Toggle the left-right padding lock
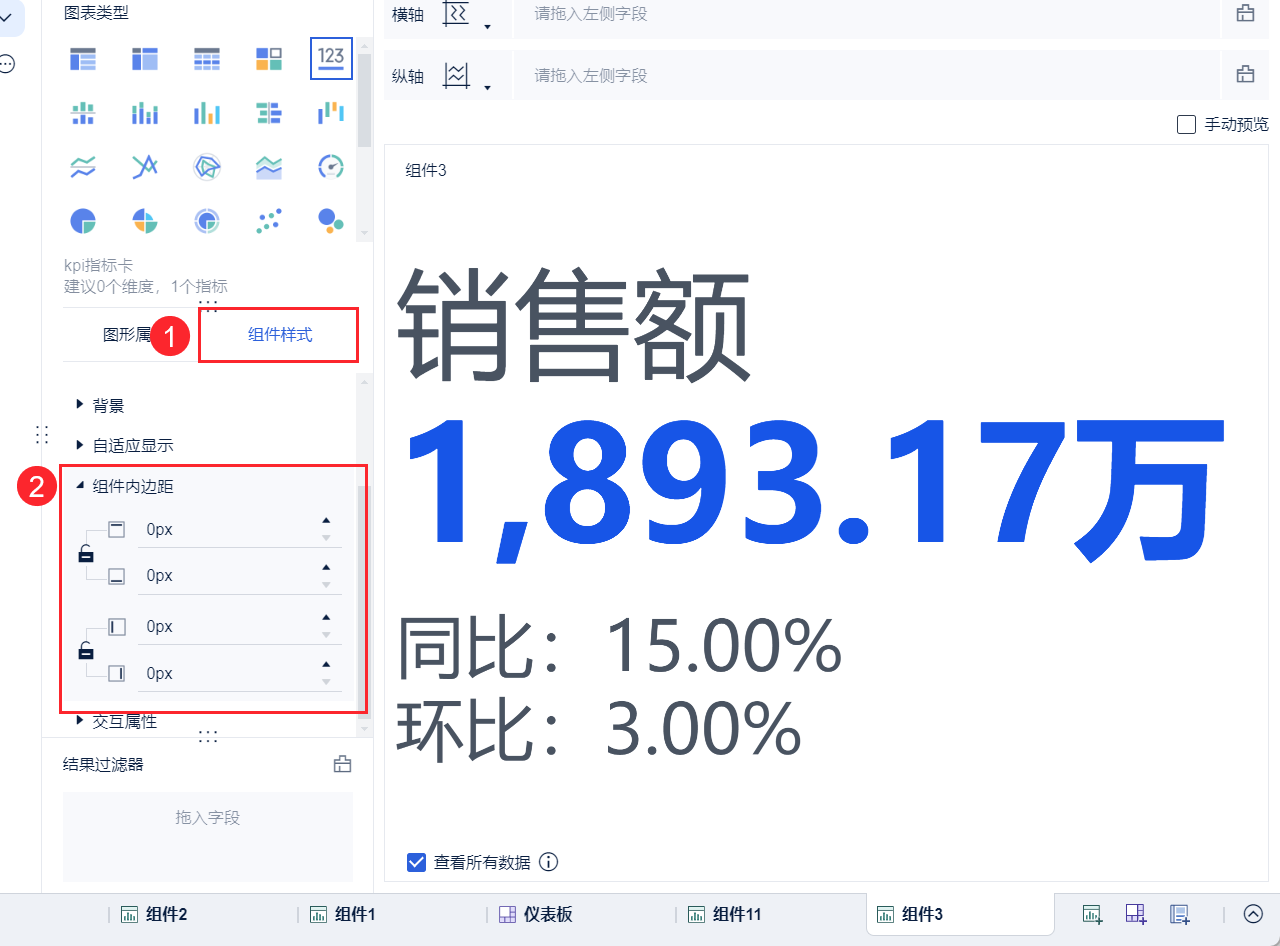The width and height of the screenshot is (1280, 946). (x=86, y=650)
